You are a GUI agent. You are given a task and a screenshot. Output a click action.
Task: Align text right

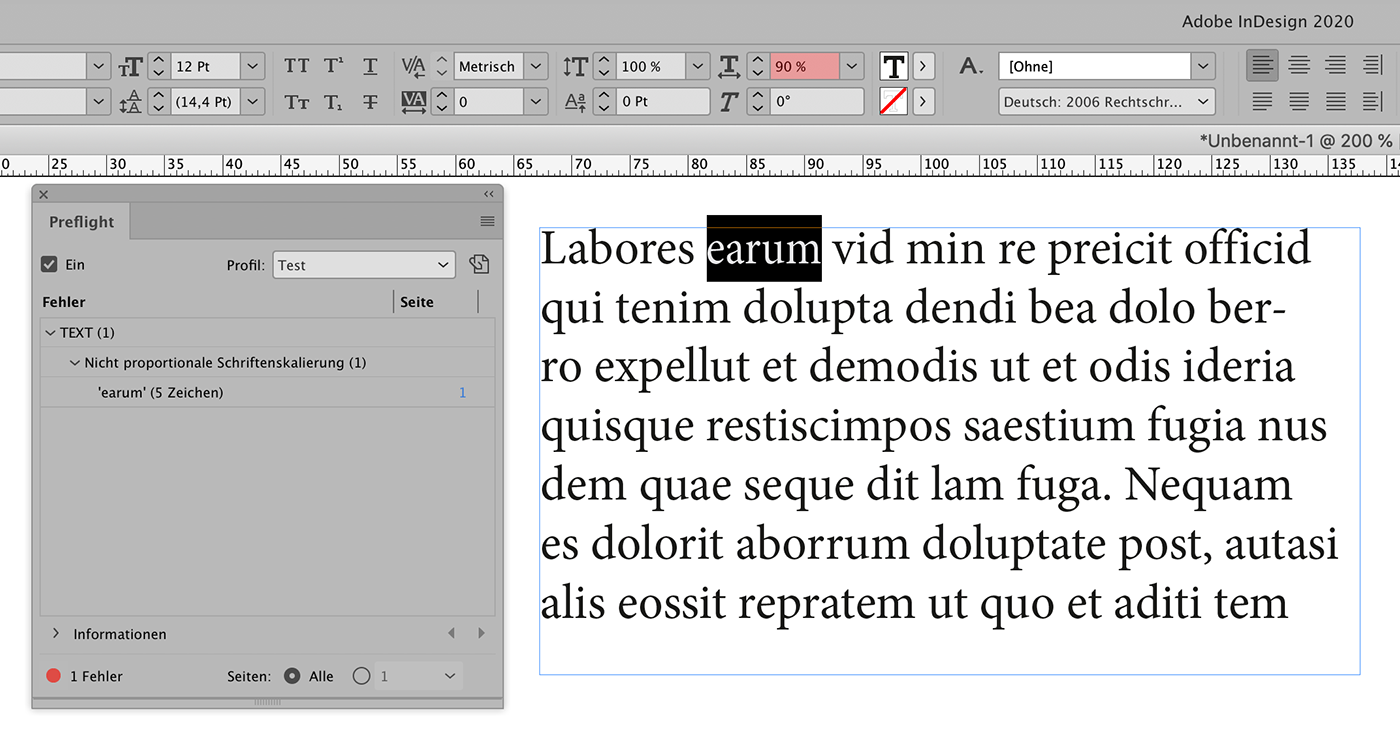1335,66
